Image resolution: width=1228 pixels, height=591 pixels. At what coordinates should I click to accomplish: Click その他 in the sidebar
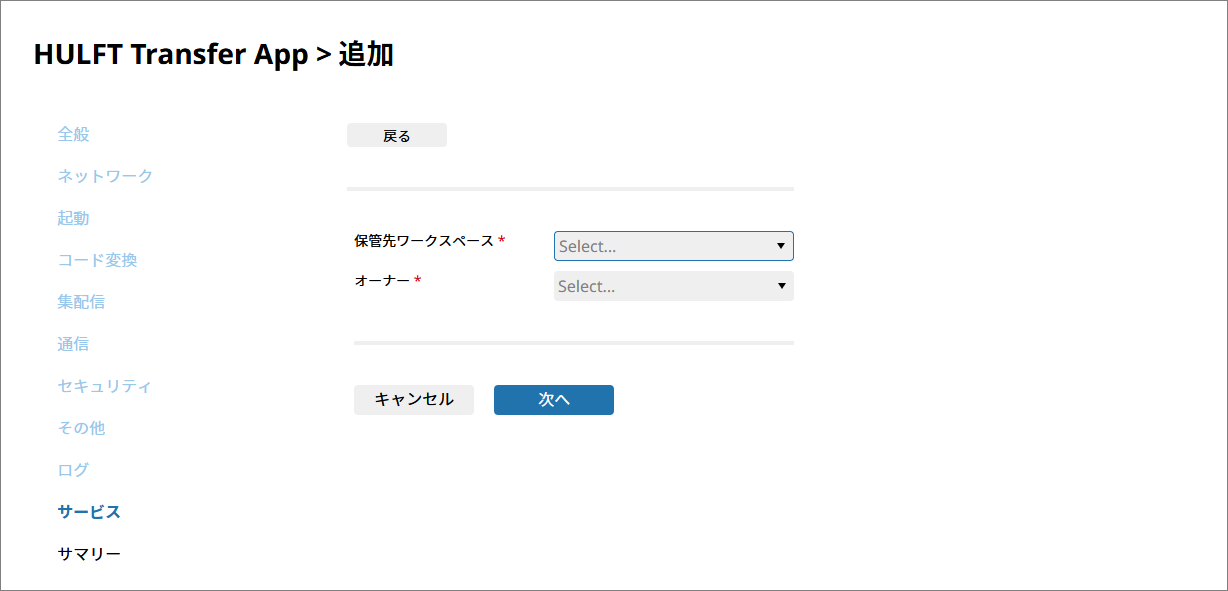click(x=81, y=428)
